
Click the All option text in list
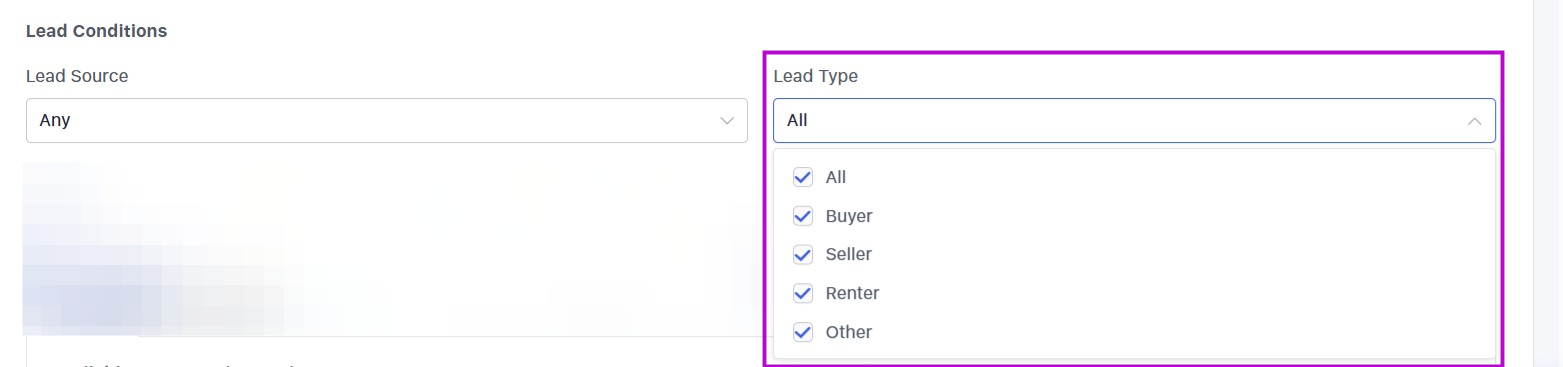[836, 177]
